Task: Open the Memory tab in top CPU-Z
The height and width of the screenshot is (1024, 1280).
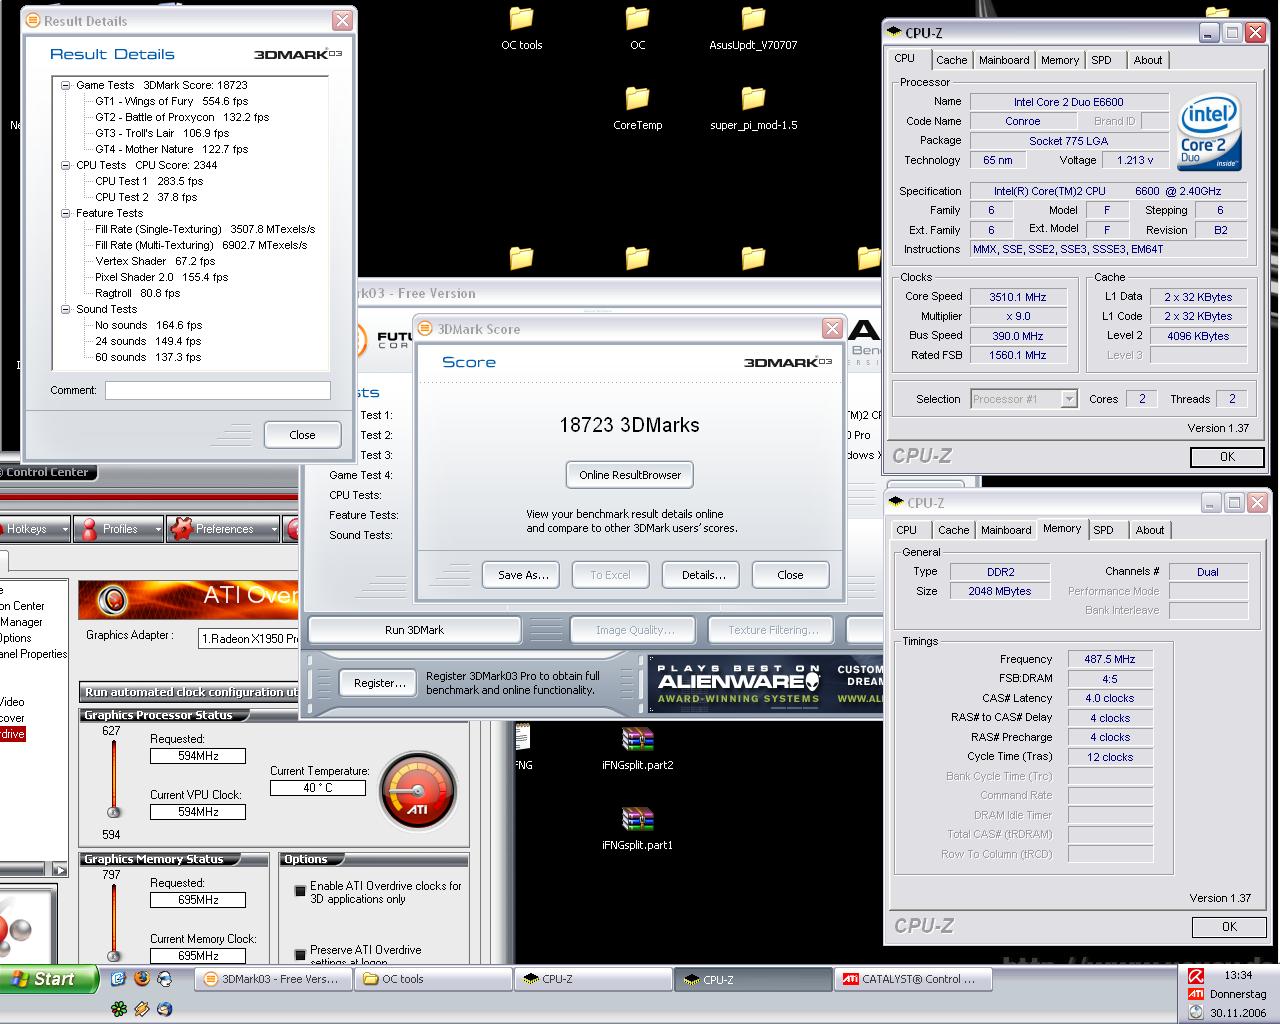Action: point(1059,60)
